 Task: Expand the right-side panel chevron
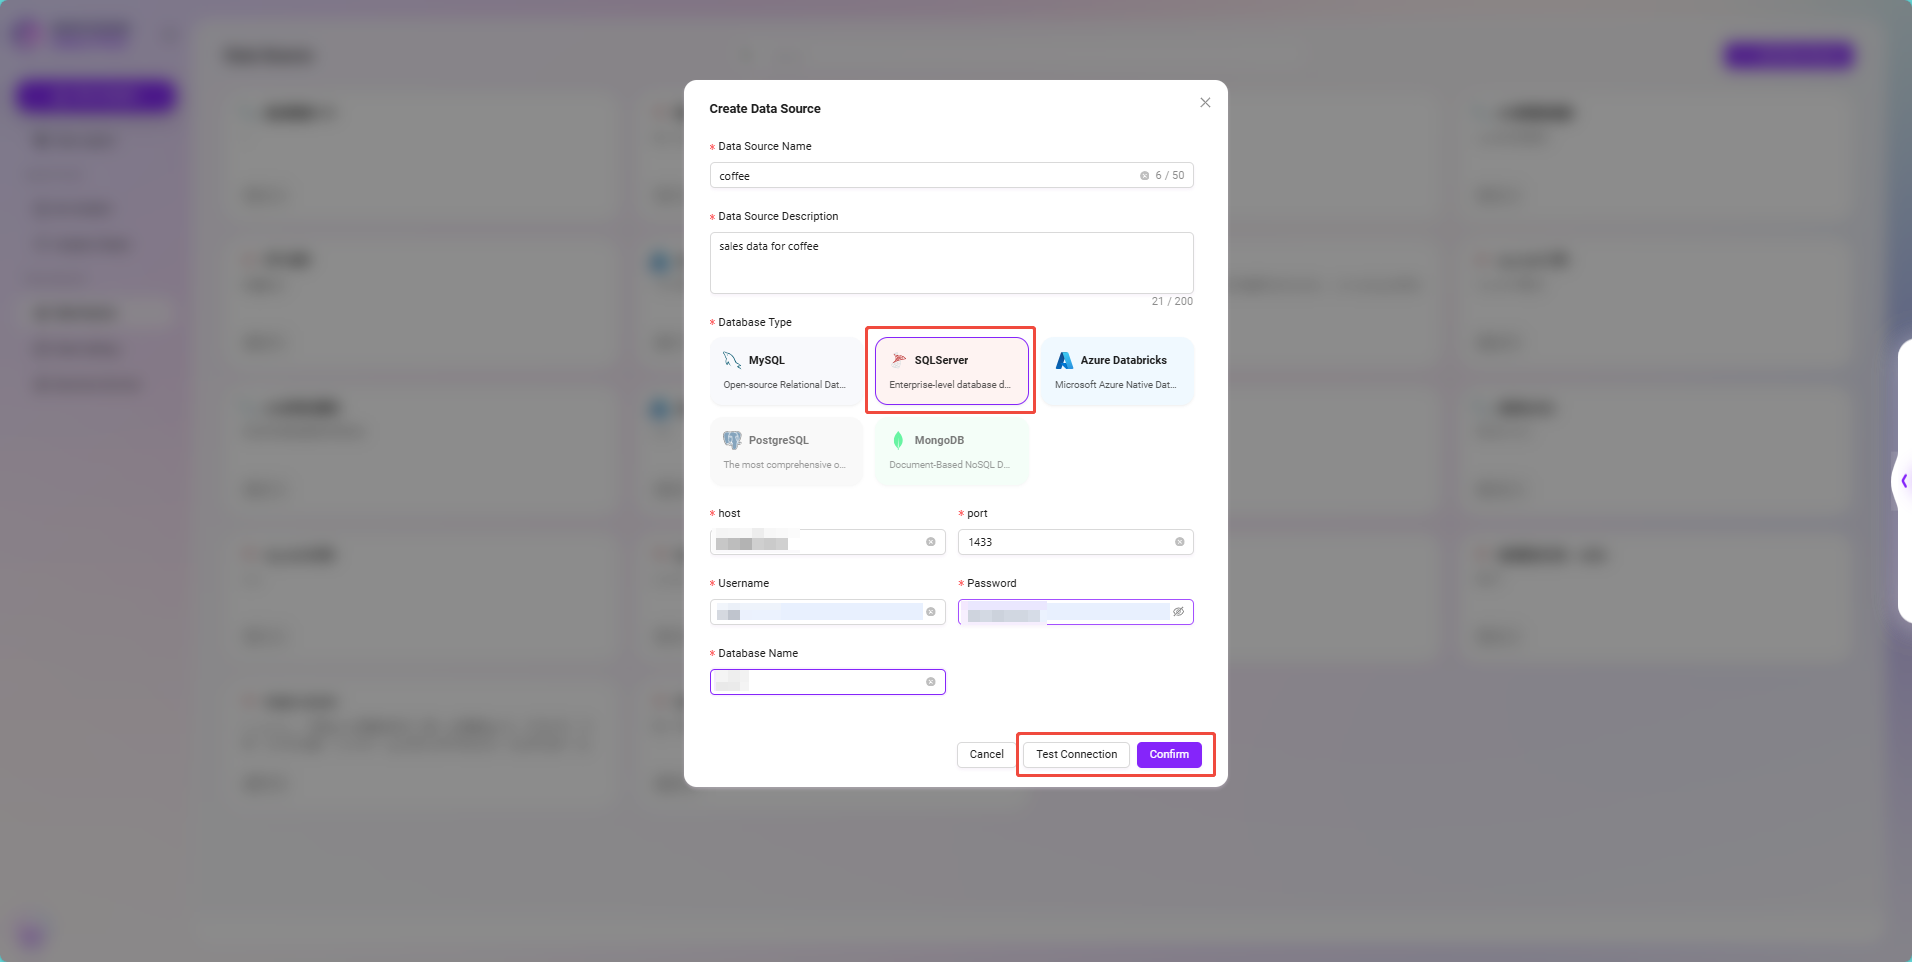pyautogui.click(x=1903, y=481)
